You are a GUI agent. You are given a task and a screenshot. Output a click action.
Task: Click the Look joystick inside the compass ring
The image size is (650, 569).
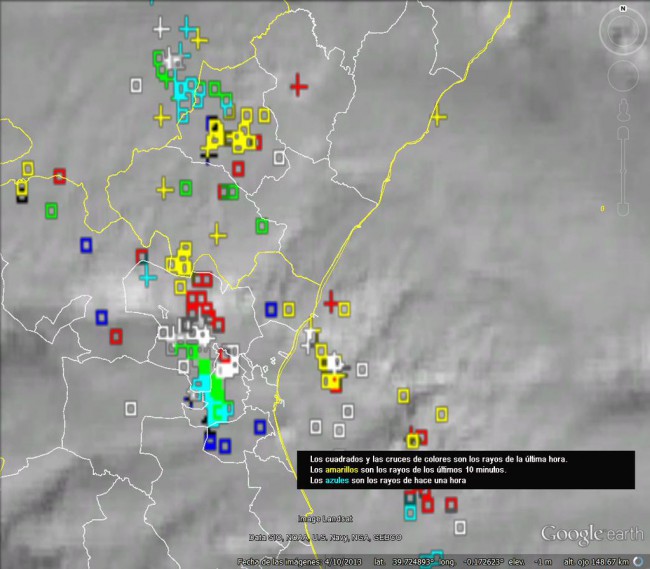tap(623, 32)
